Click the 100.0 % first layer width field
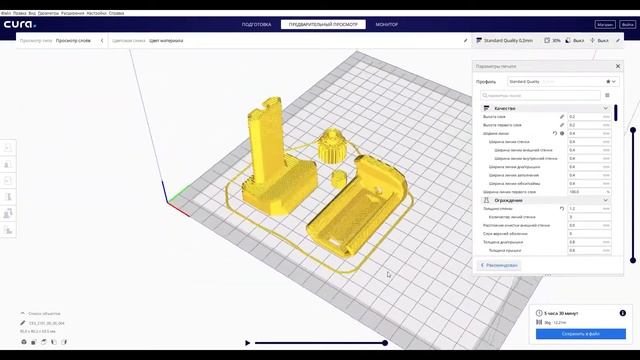This screenshot has width=640, height=360. (589, 192)
